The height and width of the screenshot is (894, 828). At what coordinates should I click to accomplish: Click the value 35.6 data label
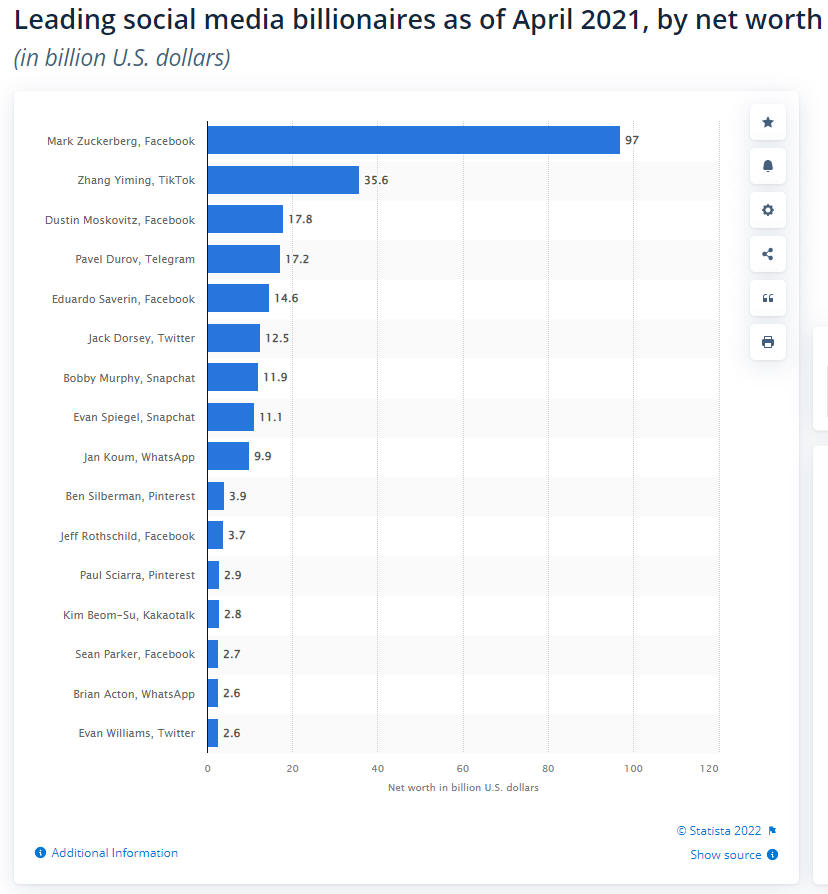(x=376, y=180)
